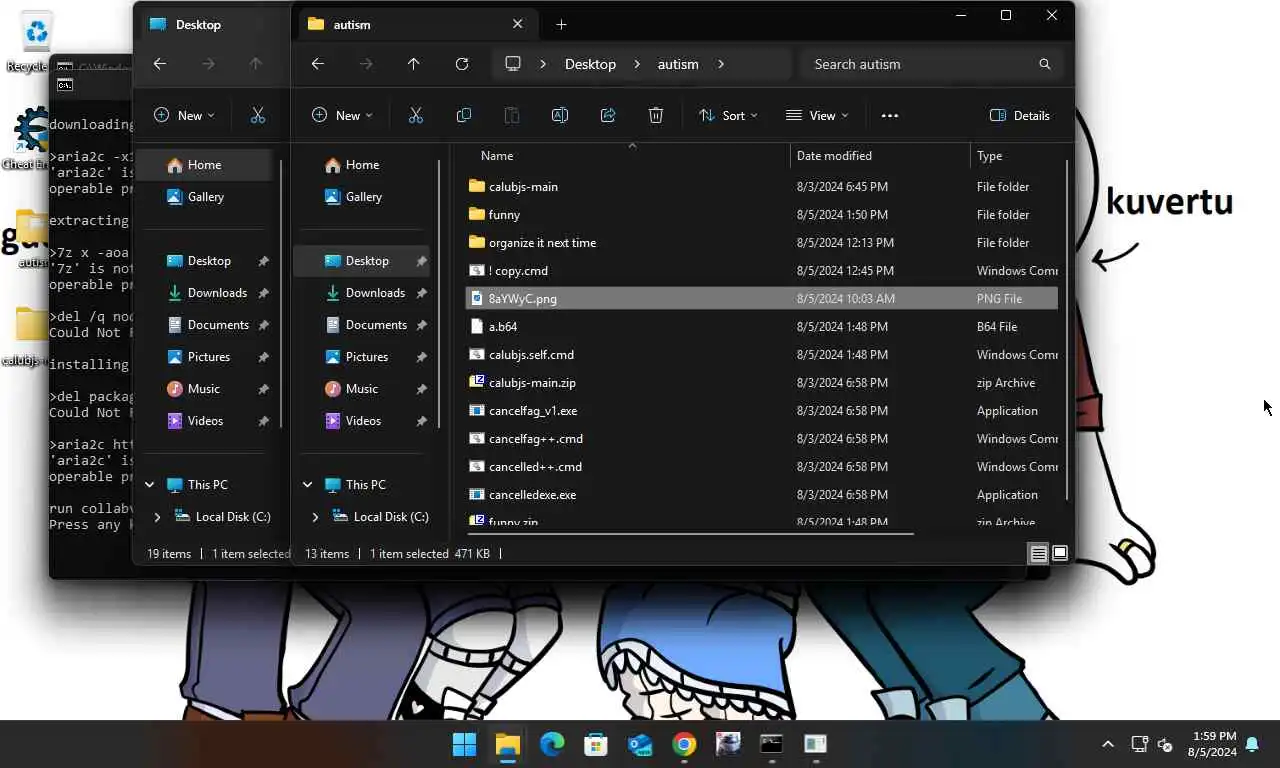1280x768 pixels.
Task: Open Google Chrome from taskbar
Action: point(684,744)
